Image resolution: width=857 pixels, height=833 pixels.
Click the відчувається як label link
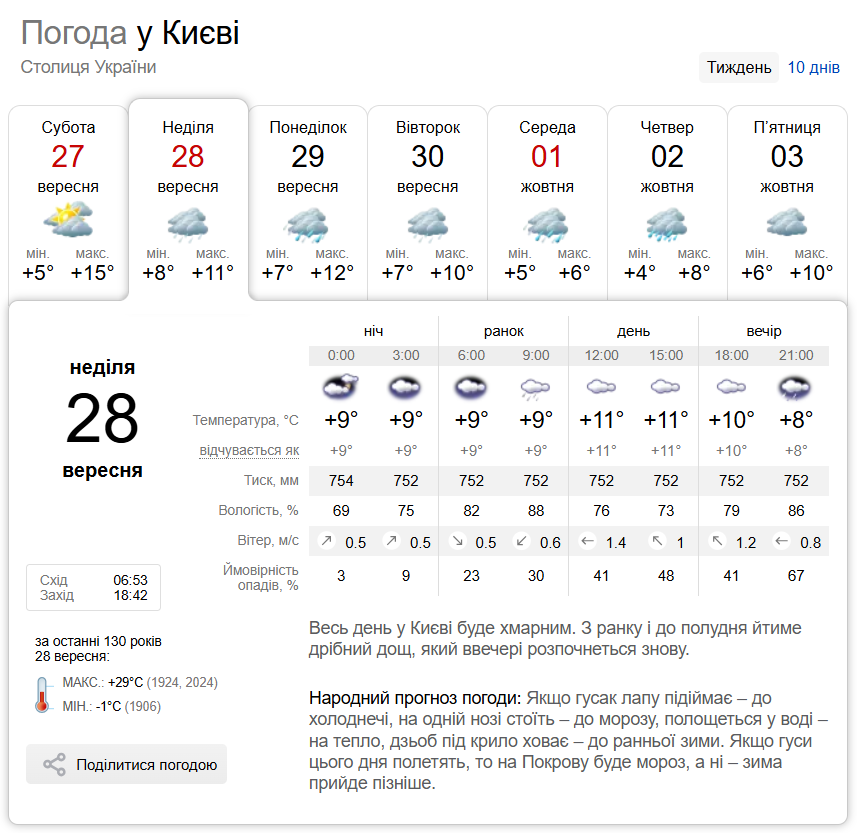coord(249,450)
